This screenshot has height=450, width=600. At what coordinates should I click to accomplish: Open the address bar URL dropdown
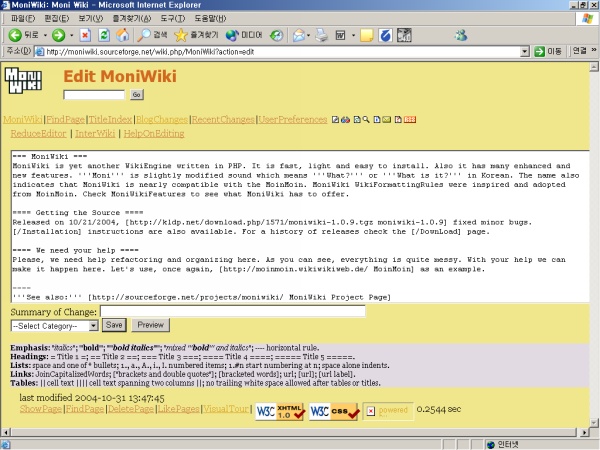point(525,51)
